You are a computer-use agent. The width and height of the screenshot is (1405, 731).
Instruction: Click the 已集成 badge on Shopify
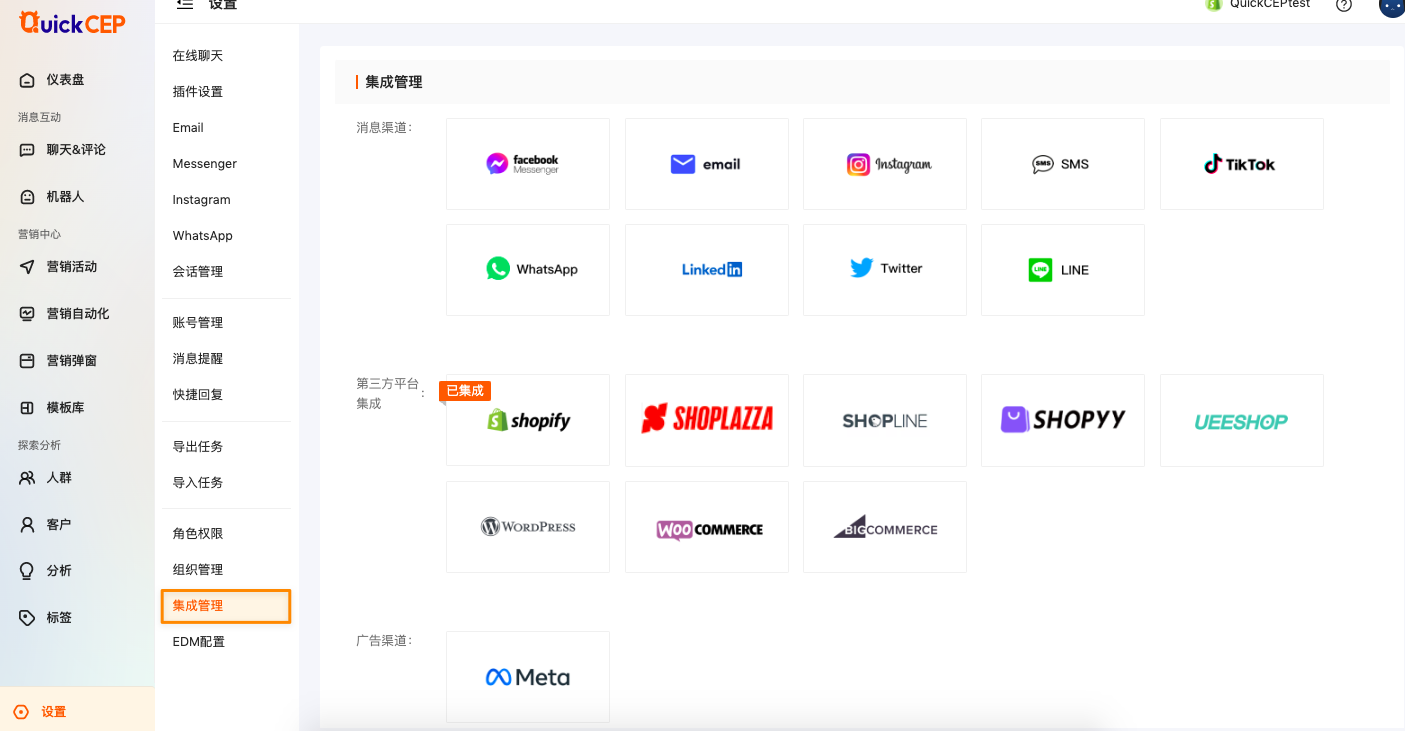pos(465,391)
